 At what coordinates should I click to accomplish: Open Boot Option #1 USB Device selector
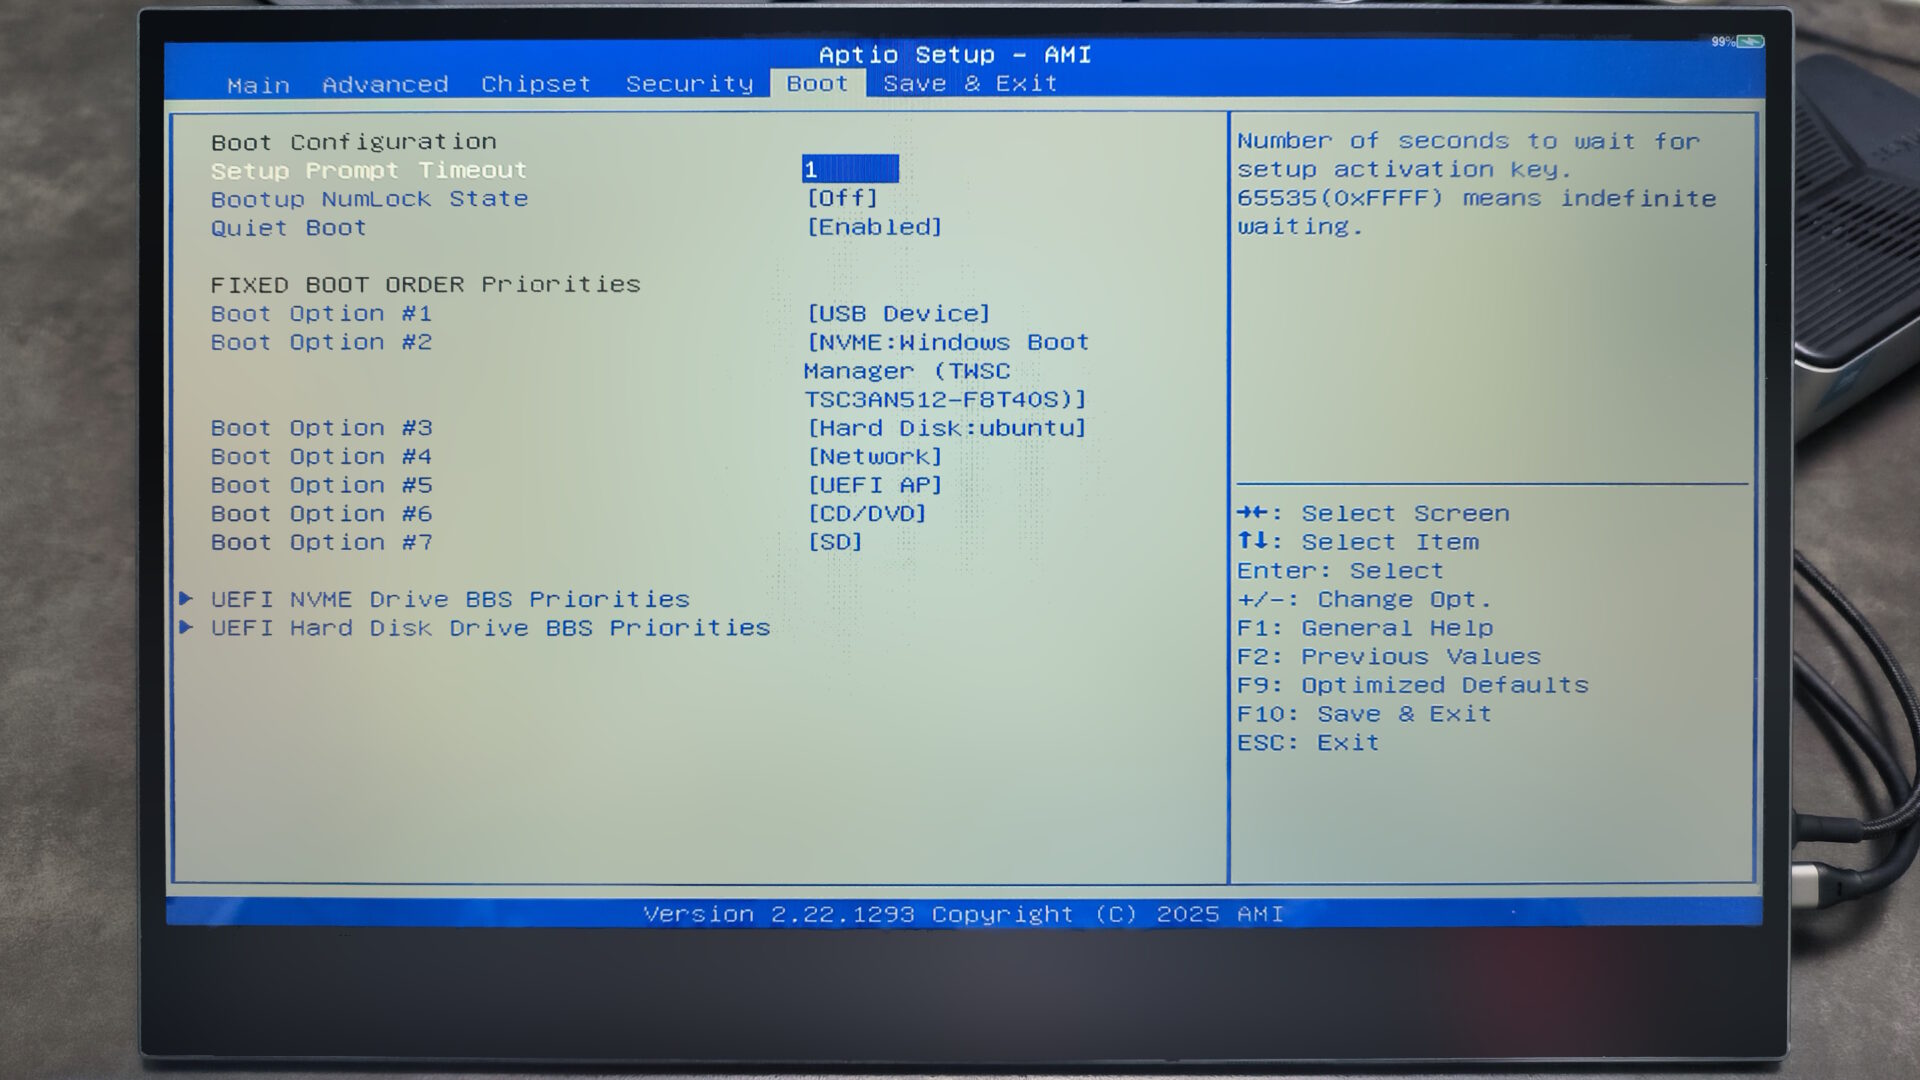(897, 314)
